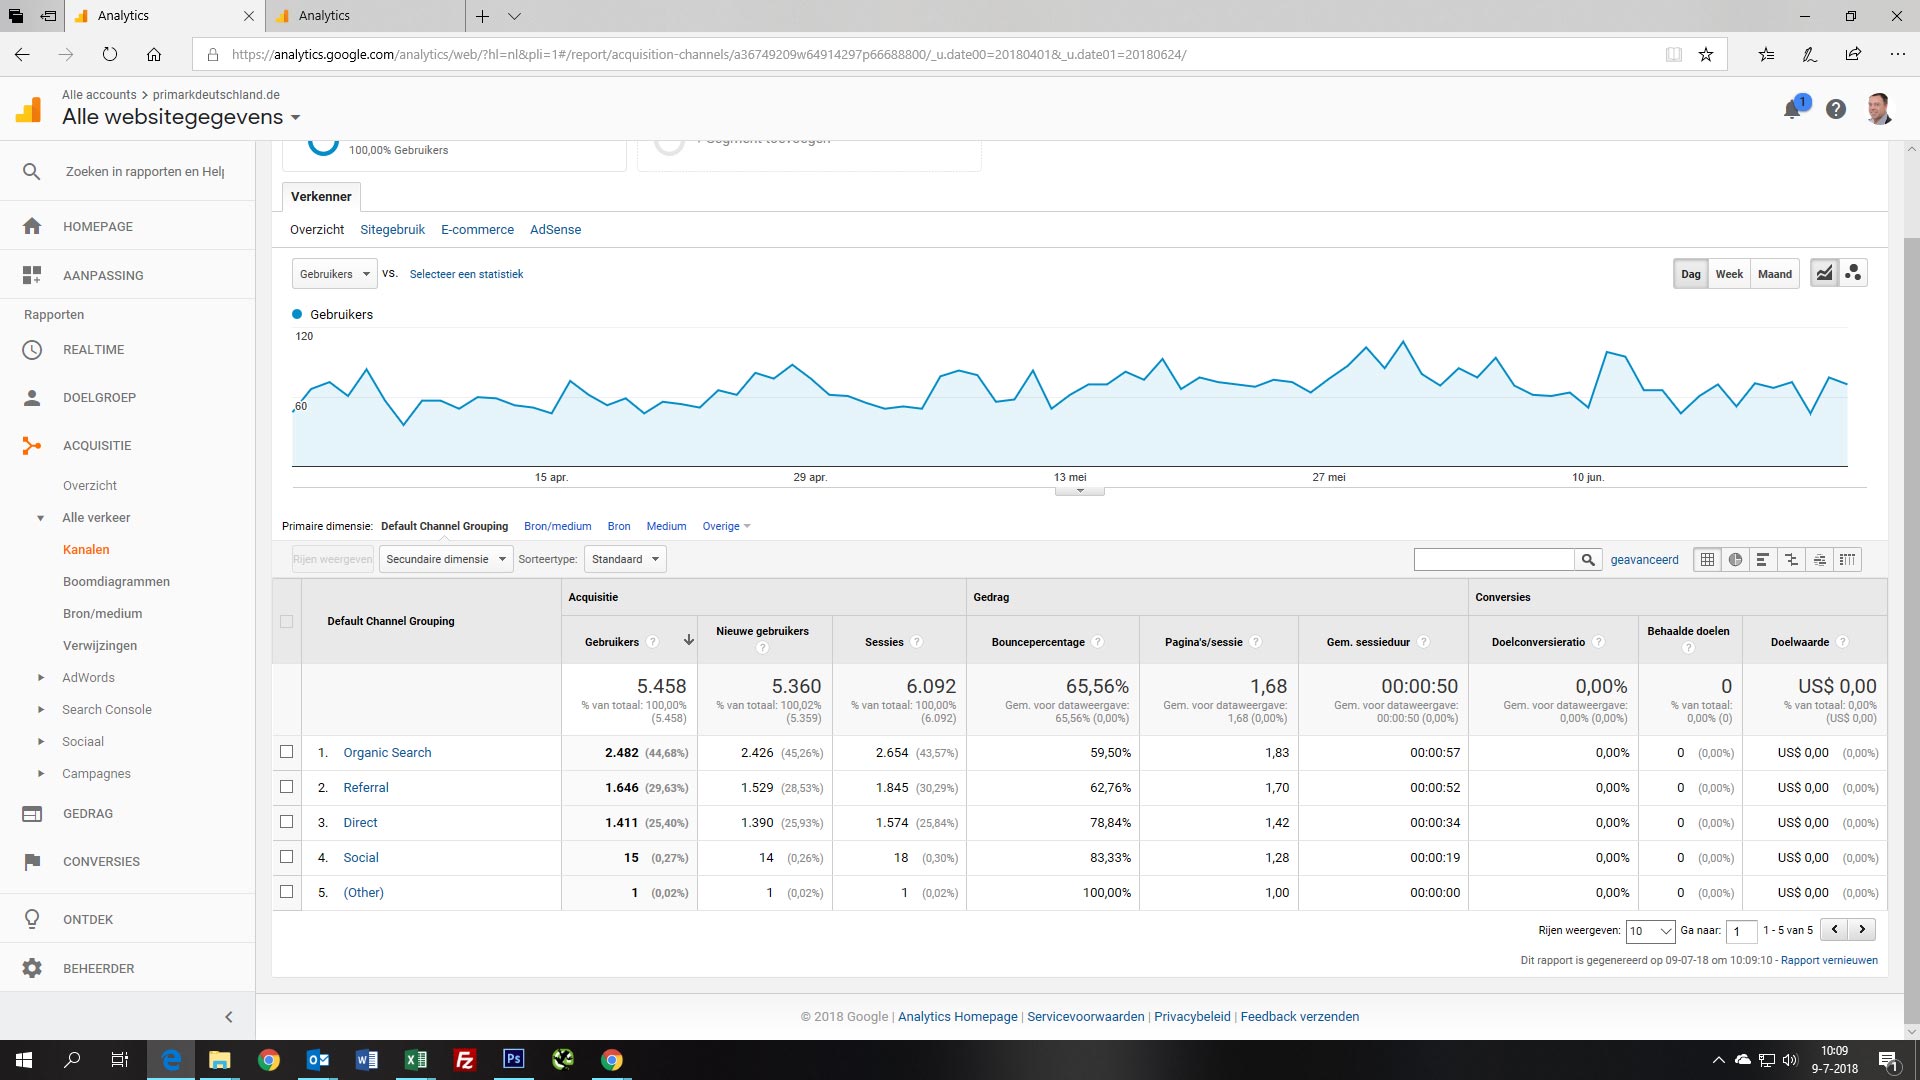Switch to the E-commerce tab
The width and height of the screenshot is (1920, 1080).
(x=477, y=229)
